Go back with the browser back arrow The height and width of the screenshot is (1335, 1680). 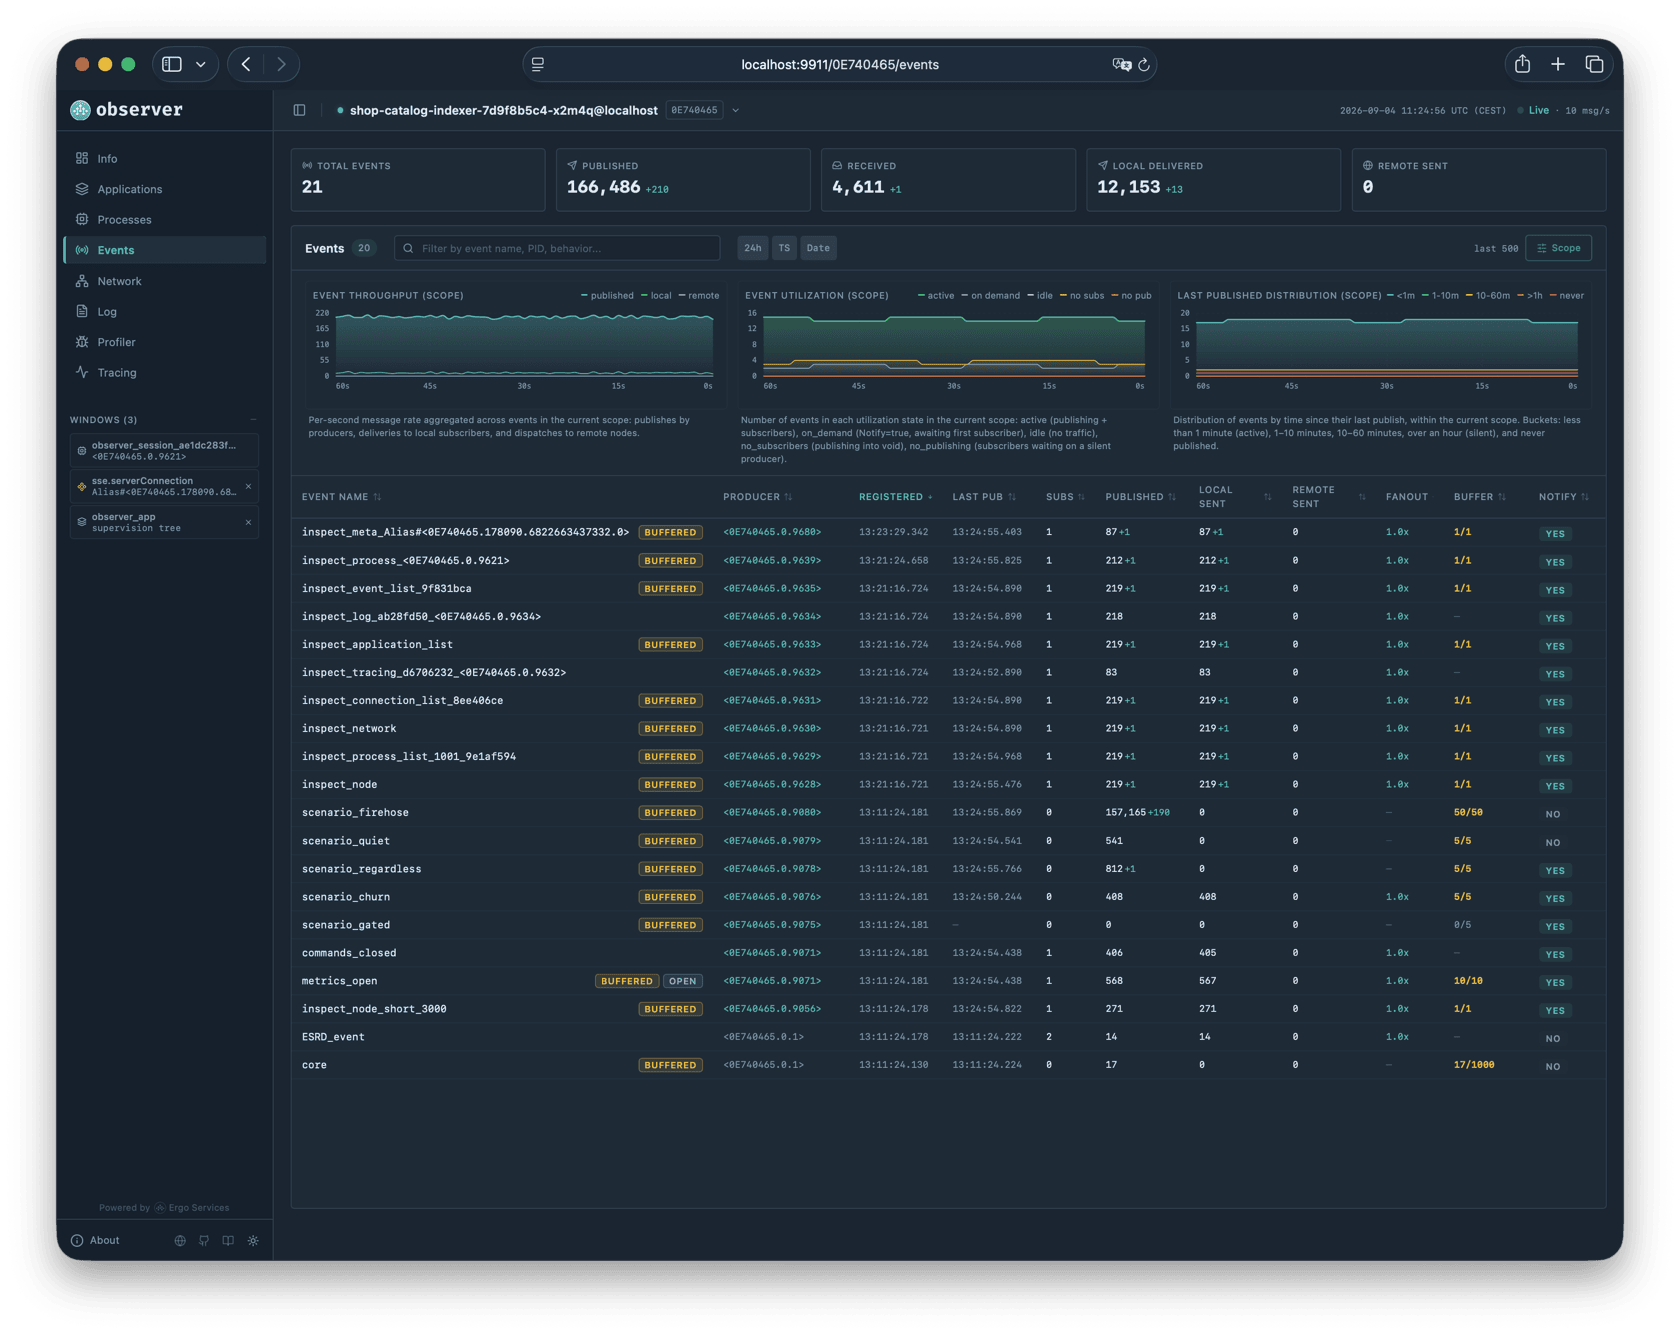pyautogui.click(x=246, y=64)
